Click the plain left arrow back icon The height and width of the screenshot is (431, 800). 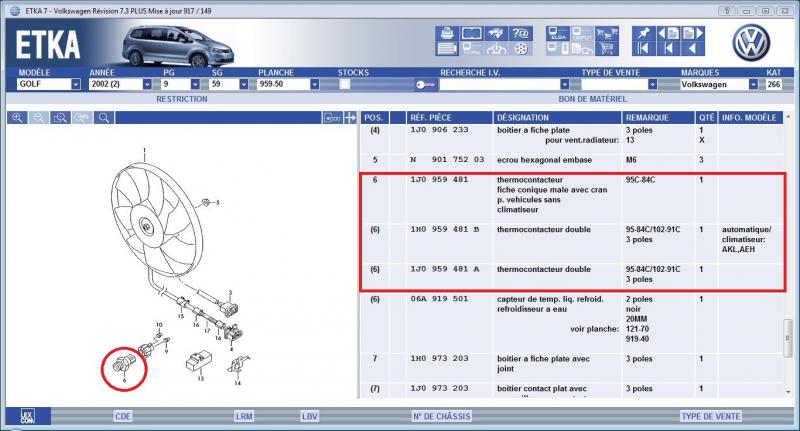[693, 49]
